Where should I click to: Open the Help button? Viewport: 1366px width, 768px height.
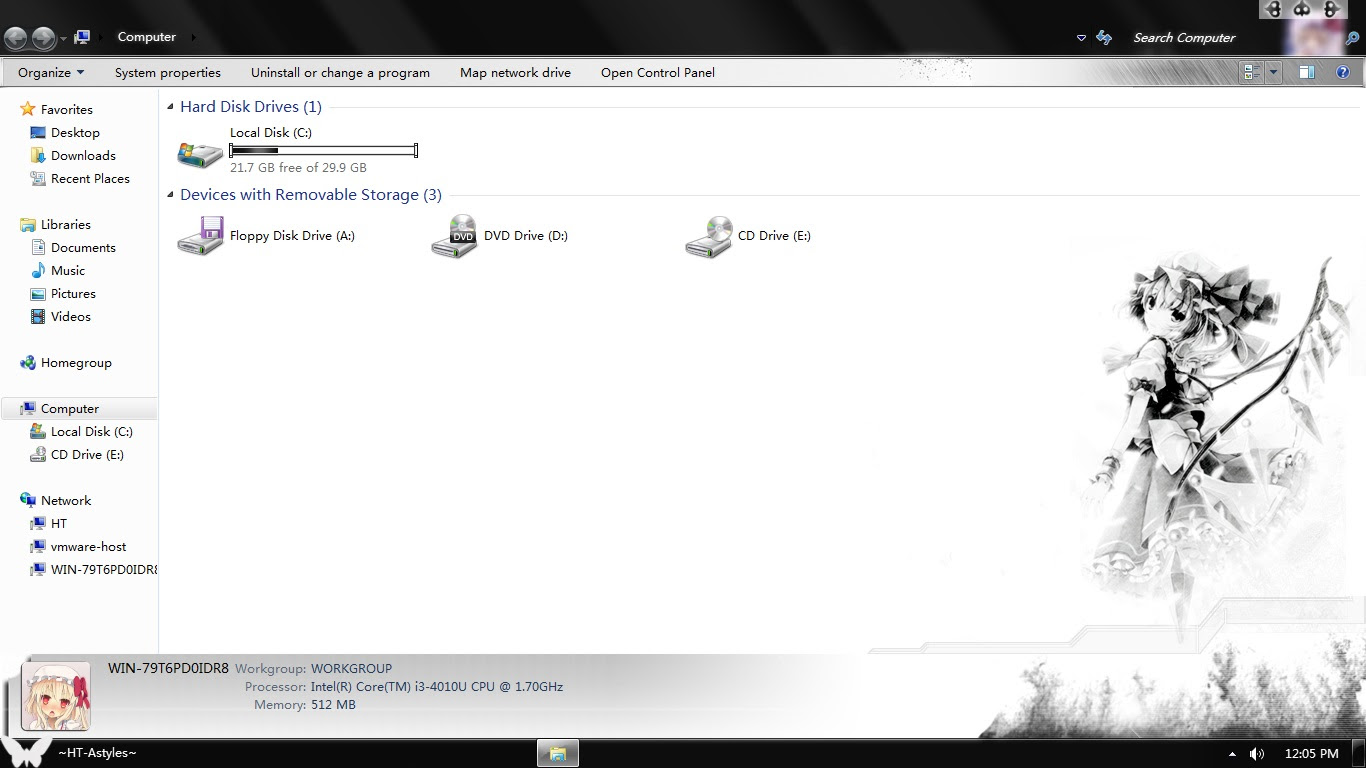[x=1343, y=72]
